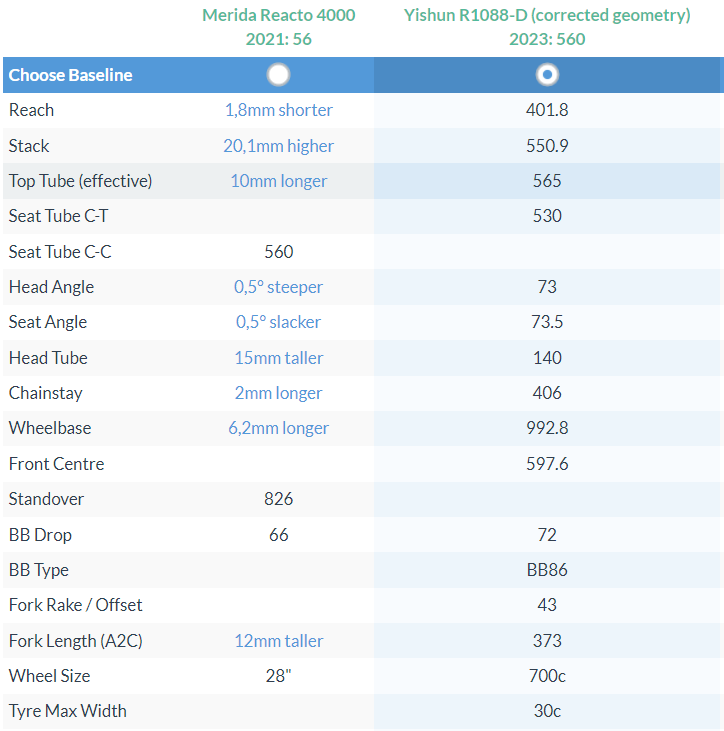Click the "0,5° steeper" head angle value
The height and width of the screenshot is (731, 724).
click(279, 287)
